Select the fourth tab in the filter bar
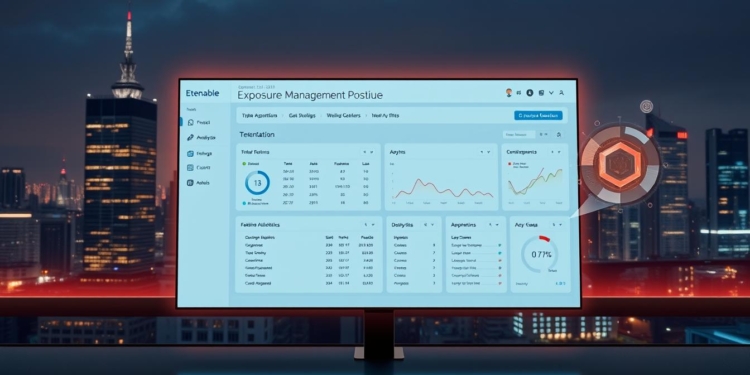This screenshot has height=375, width=750. coord(385,115)
